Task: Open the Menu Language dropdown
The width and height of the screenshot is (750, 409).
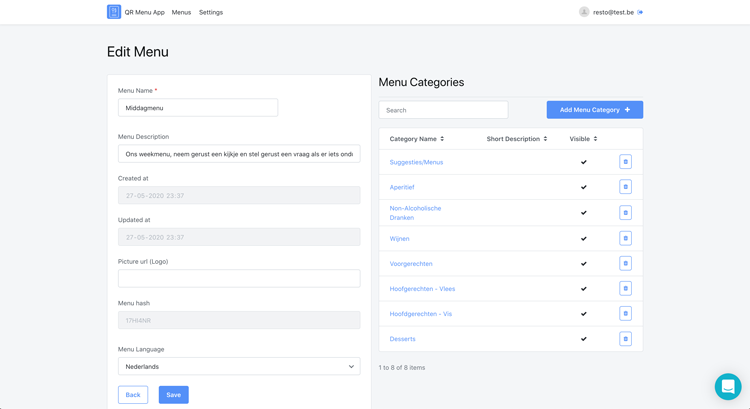Action: click(x=239, y=367)
